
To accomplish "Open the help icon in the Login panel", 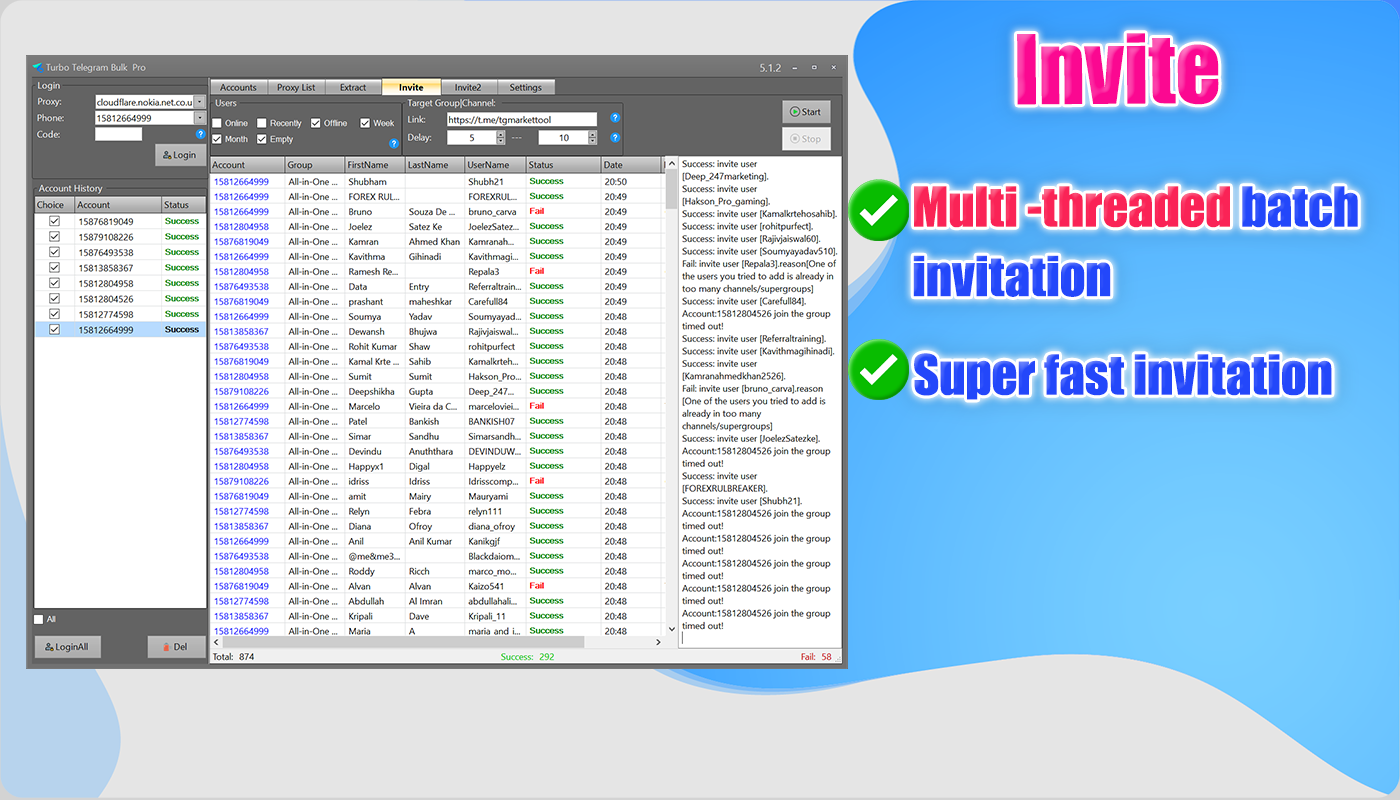I will point(200,134).
